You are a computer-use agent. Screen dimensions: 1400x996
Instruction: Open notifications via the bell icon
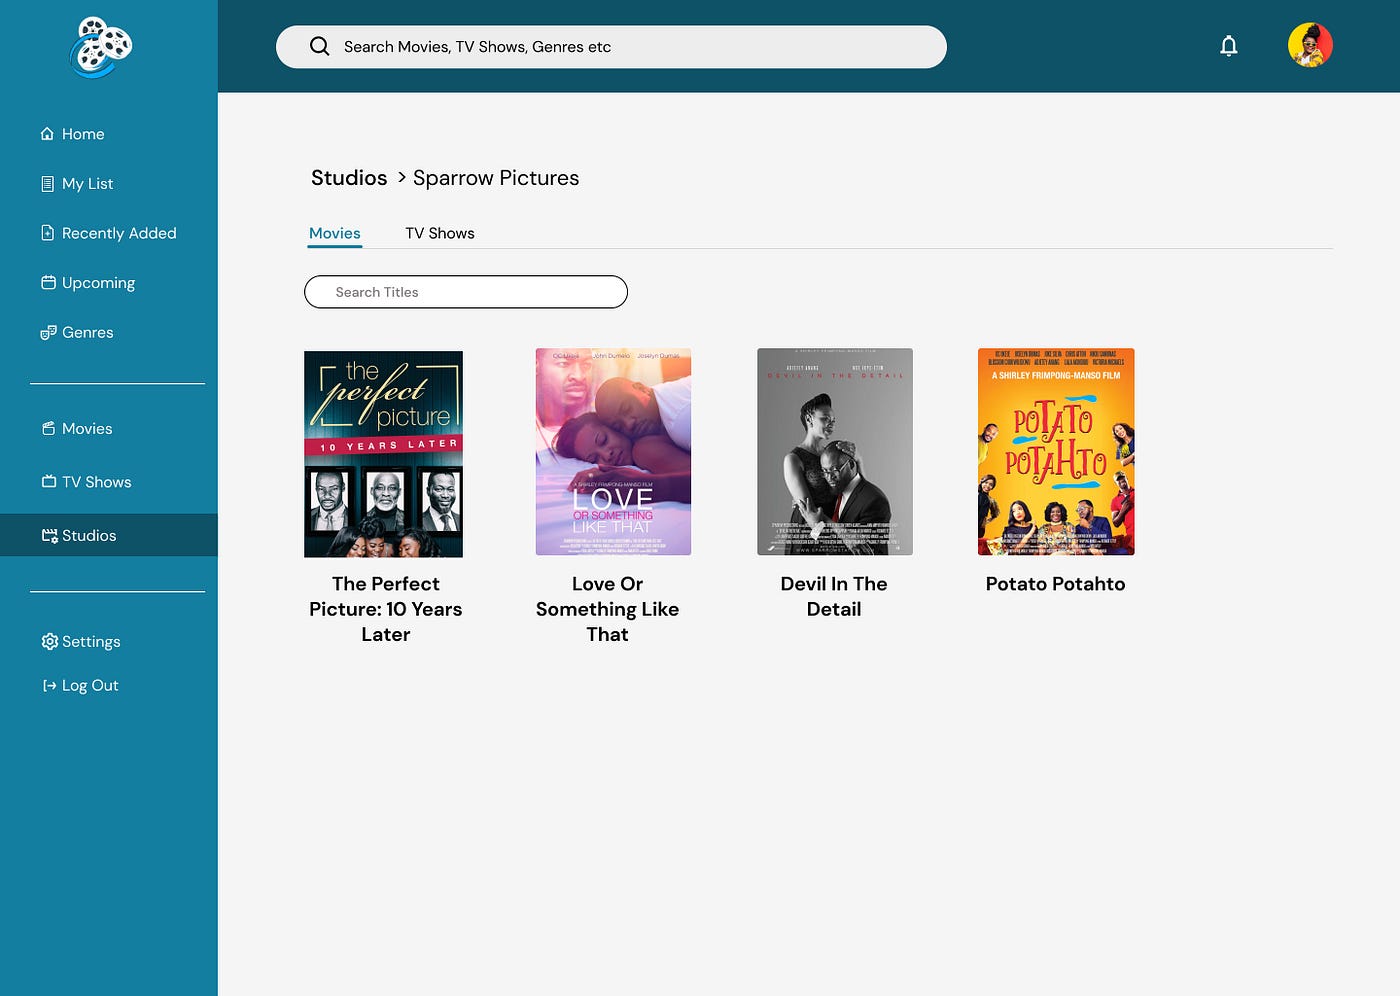pos(1229,46)
